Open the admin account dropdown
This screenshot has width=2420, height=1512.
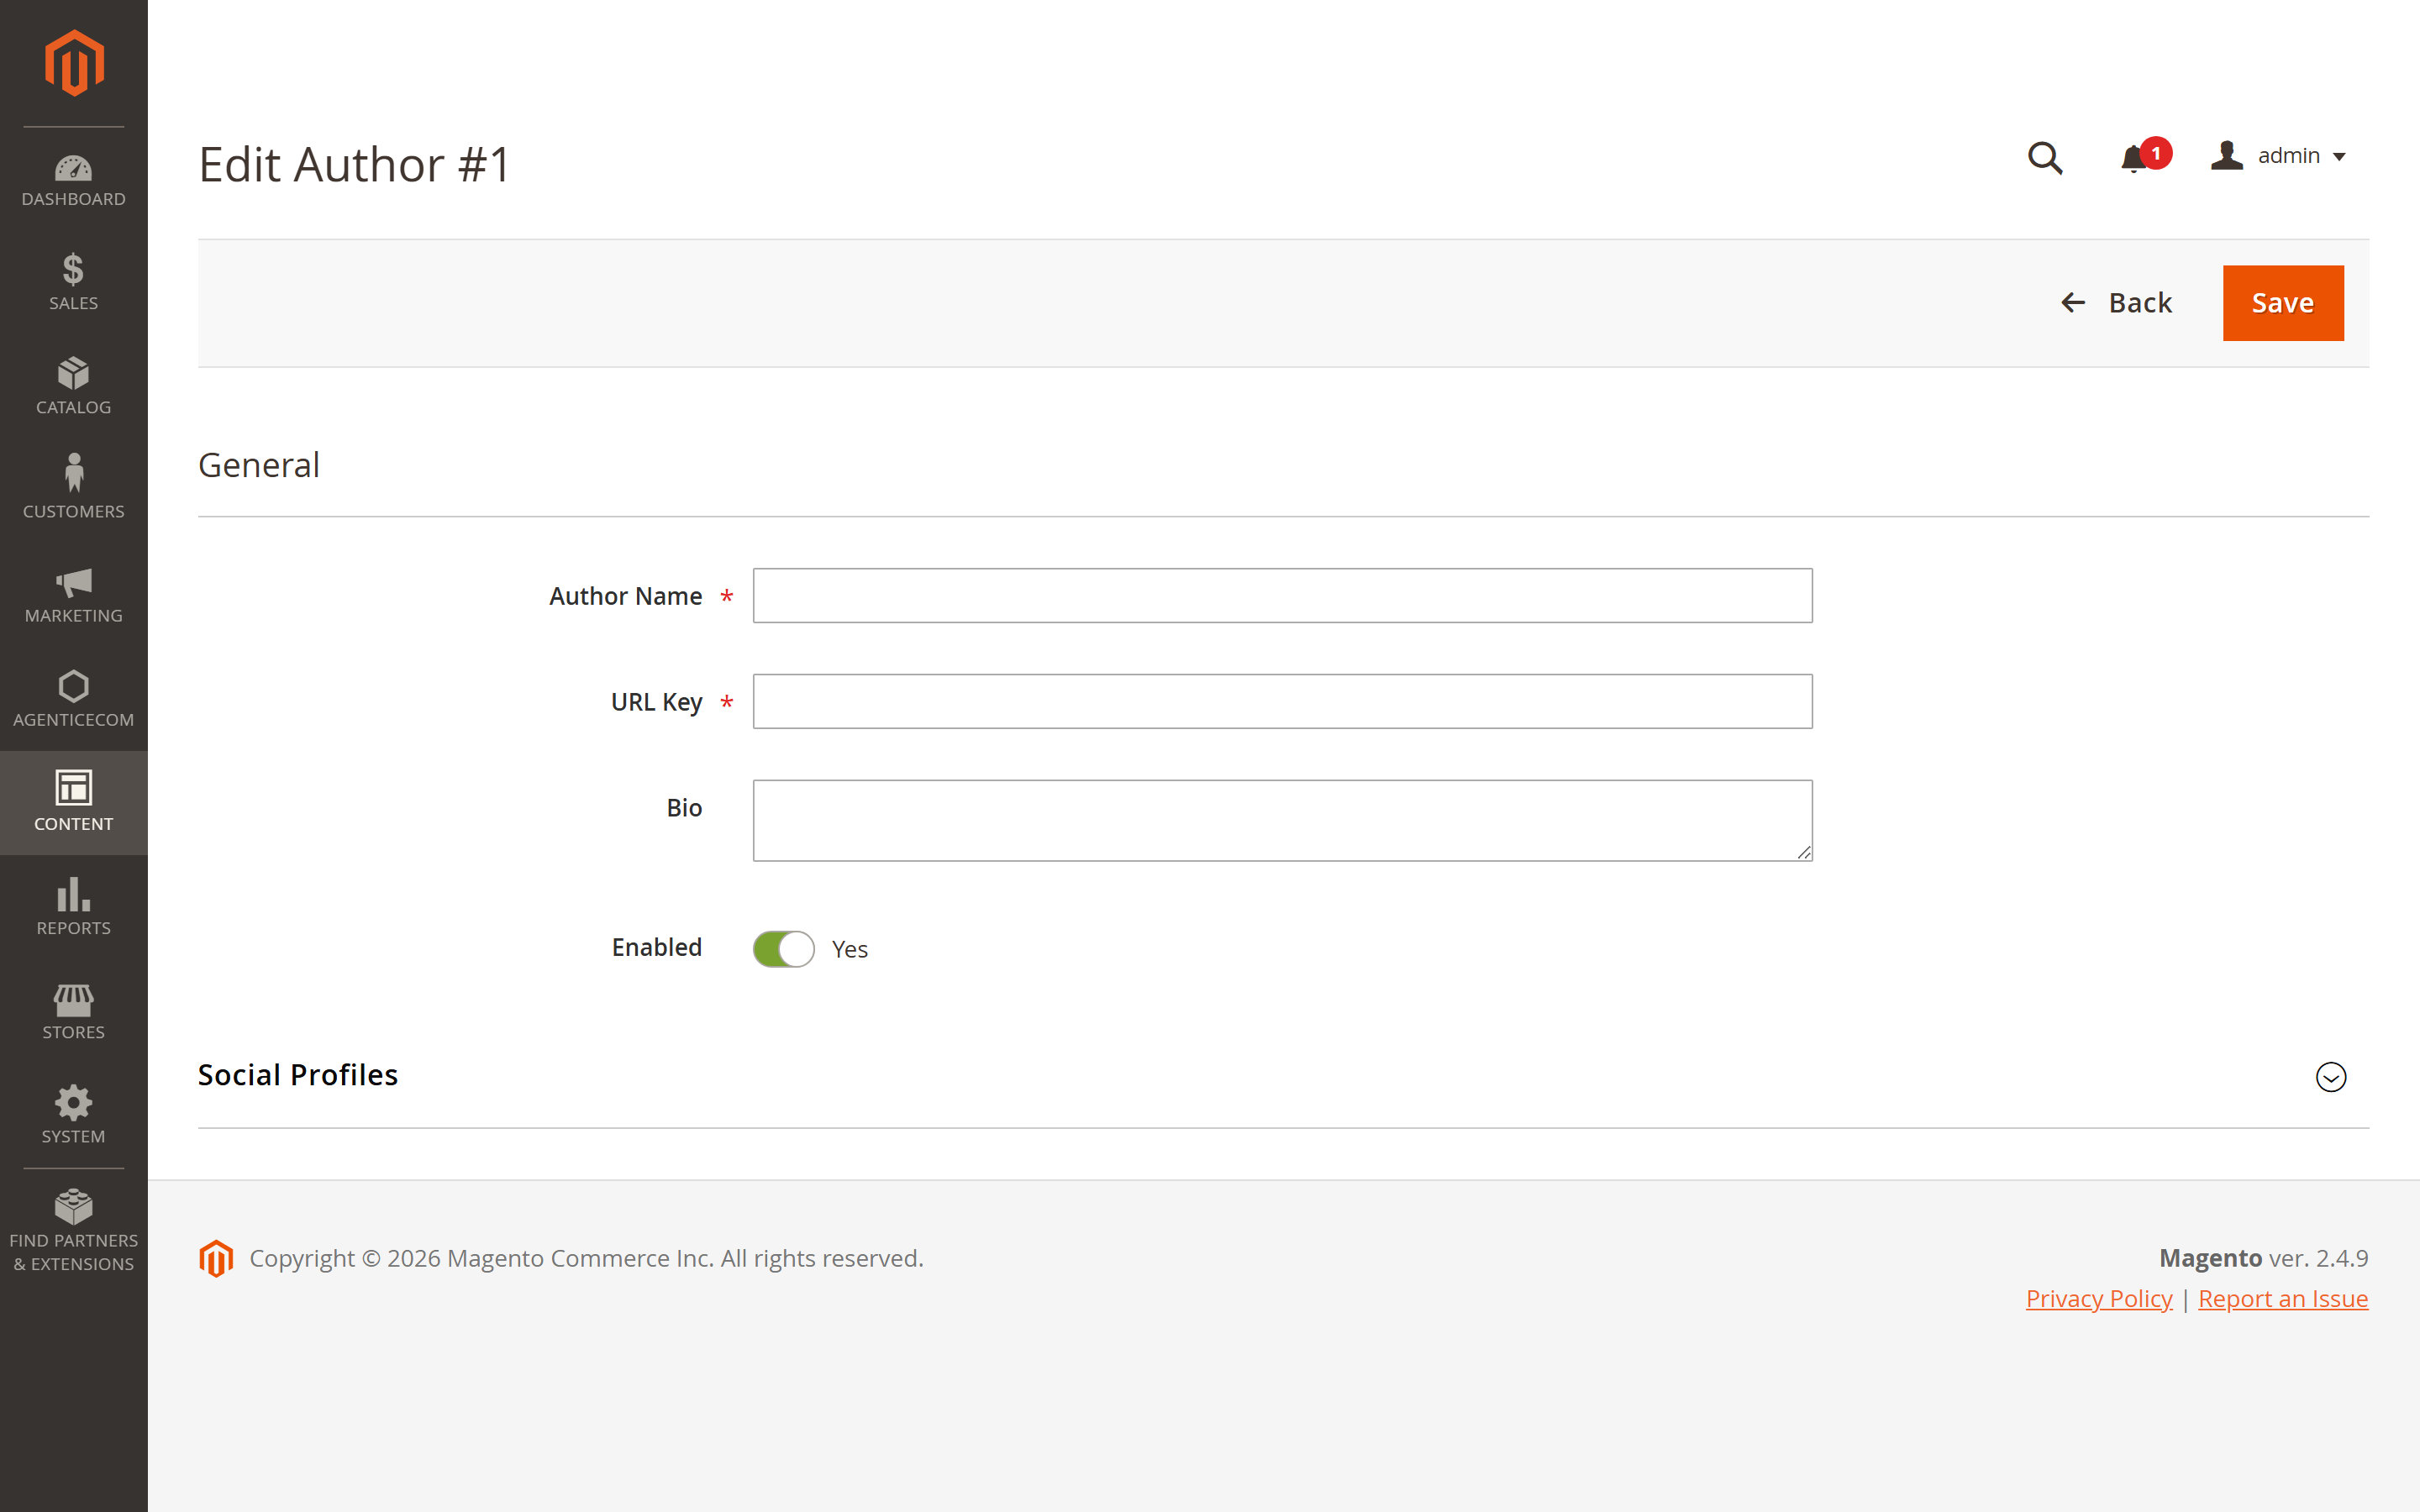pyautogui.click(x=2279, y=156)
